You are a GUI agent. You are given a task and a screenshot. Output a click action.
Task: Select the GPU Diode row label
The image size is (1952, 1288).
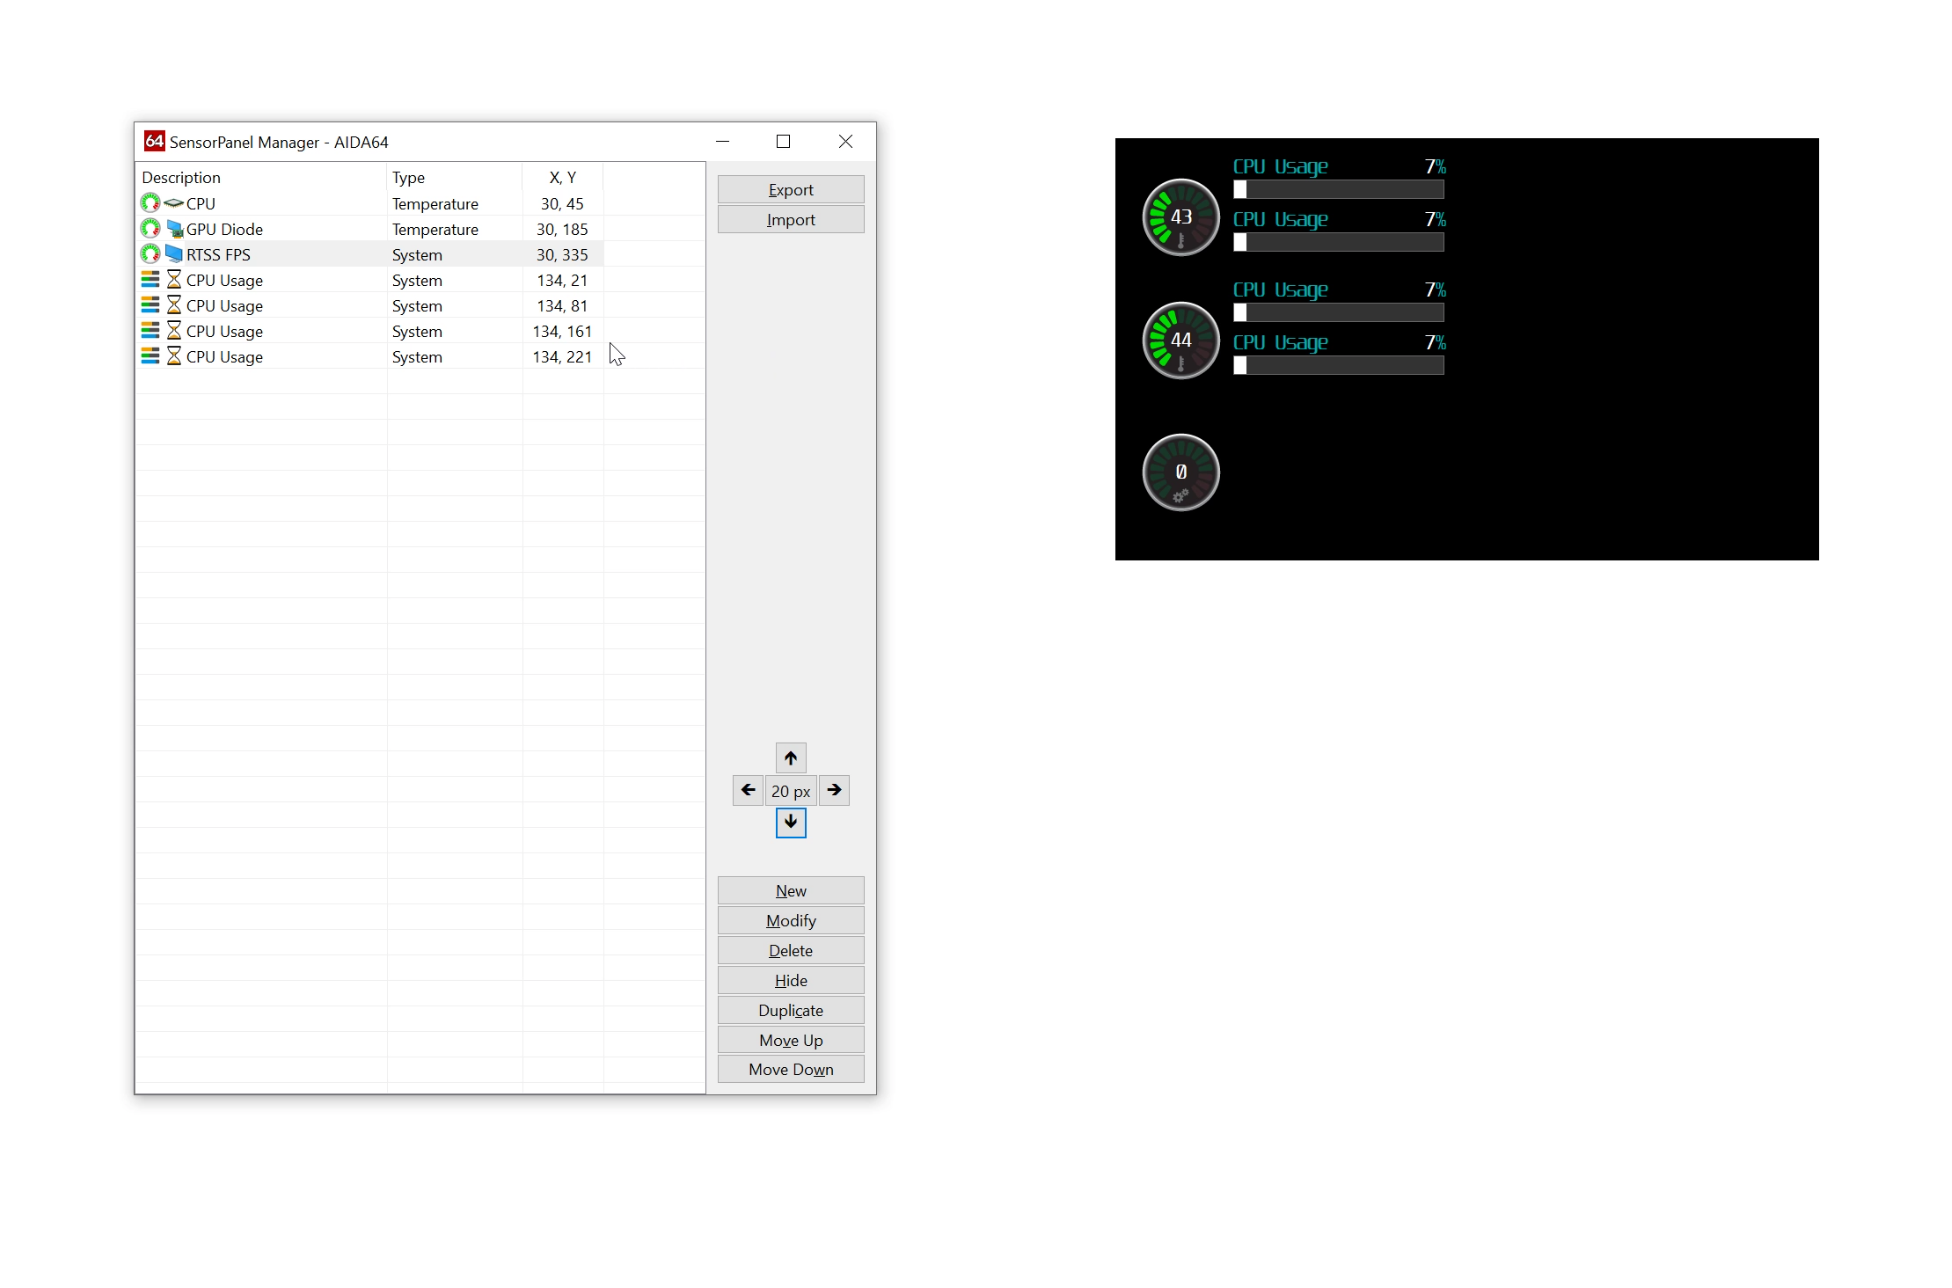pos(225,229)
